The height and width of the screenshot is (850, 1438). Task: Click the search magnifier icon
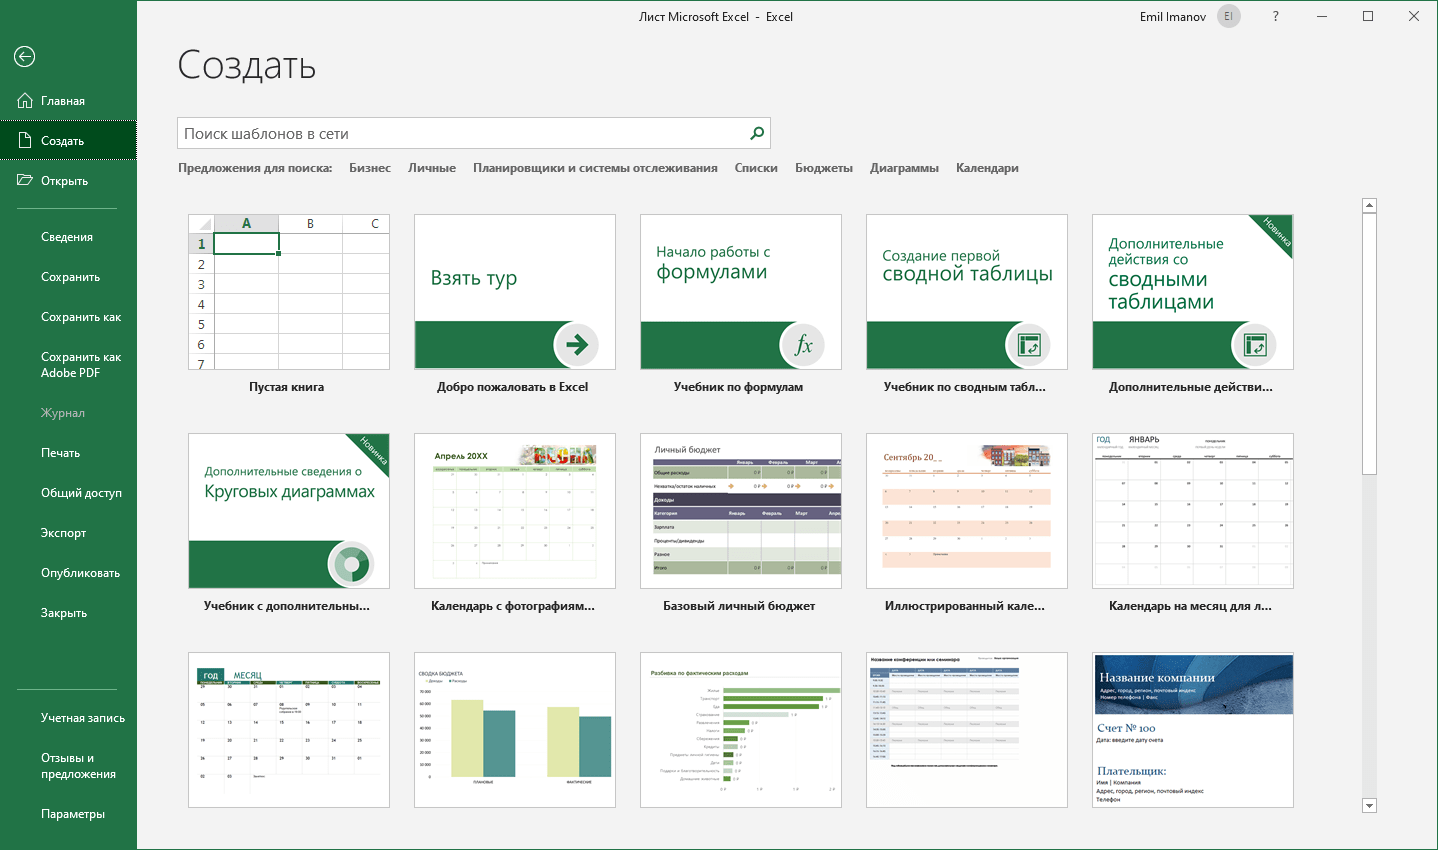pos(757,133)
